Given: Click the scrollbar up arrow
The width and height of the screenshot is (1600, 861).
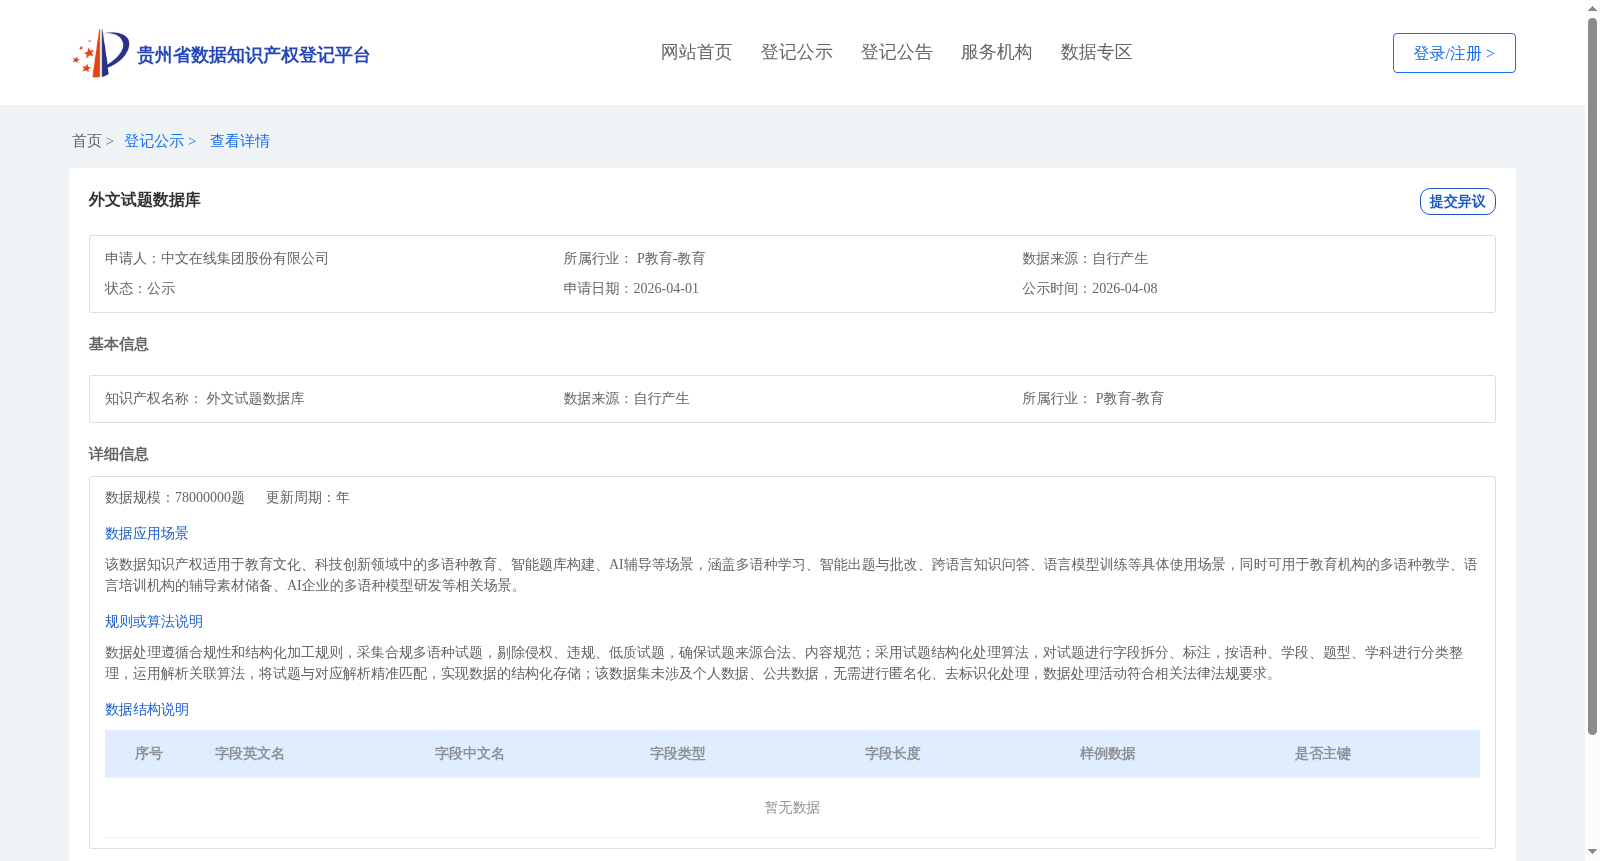Looking at the screenshot, I should coord(1592,8).
